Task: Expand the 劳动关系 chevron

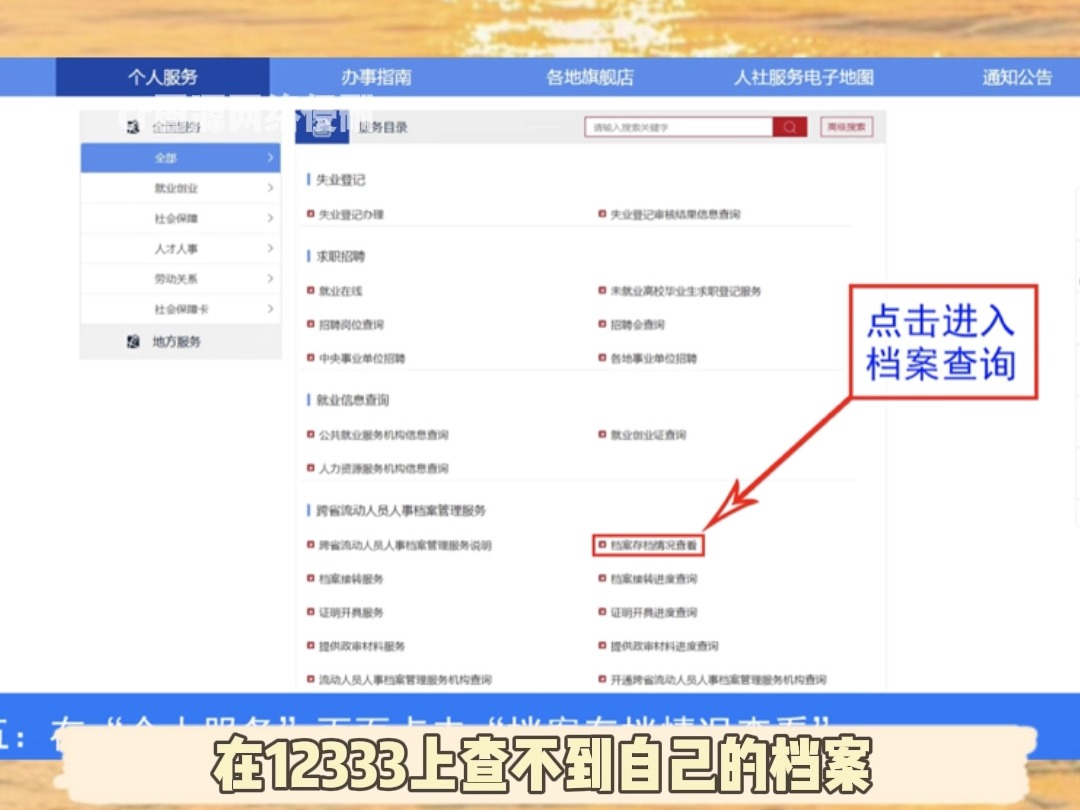Action: pos(270,279)
